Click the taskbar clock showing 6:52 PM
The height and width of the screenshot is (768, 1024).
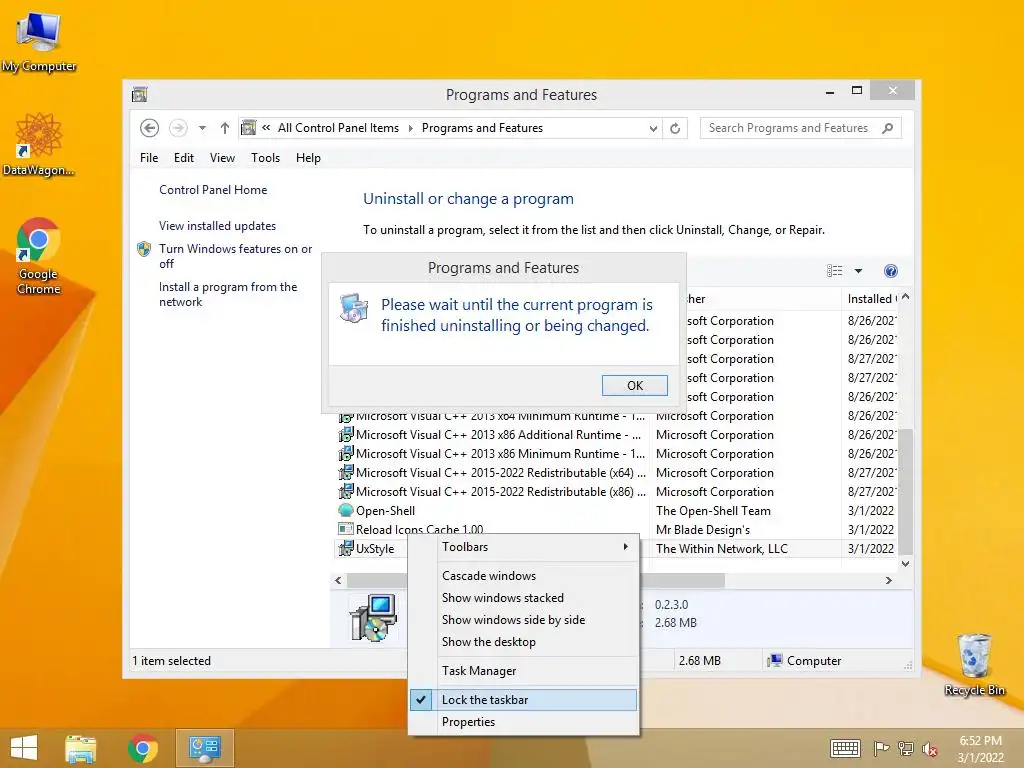[x=981, y=749]
